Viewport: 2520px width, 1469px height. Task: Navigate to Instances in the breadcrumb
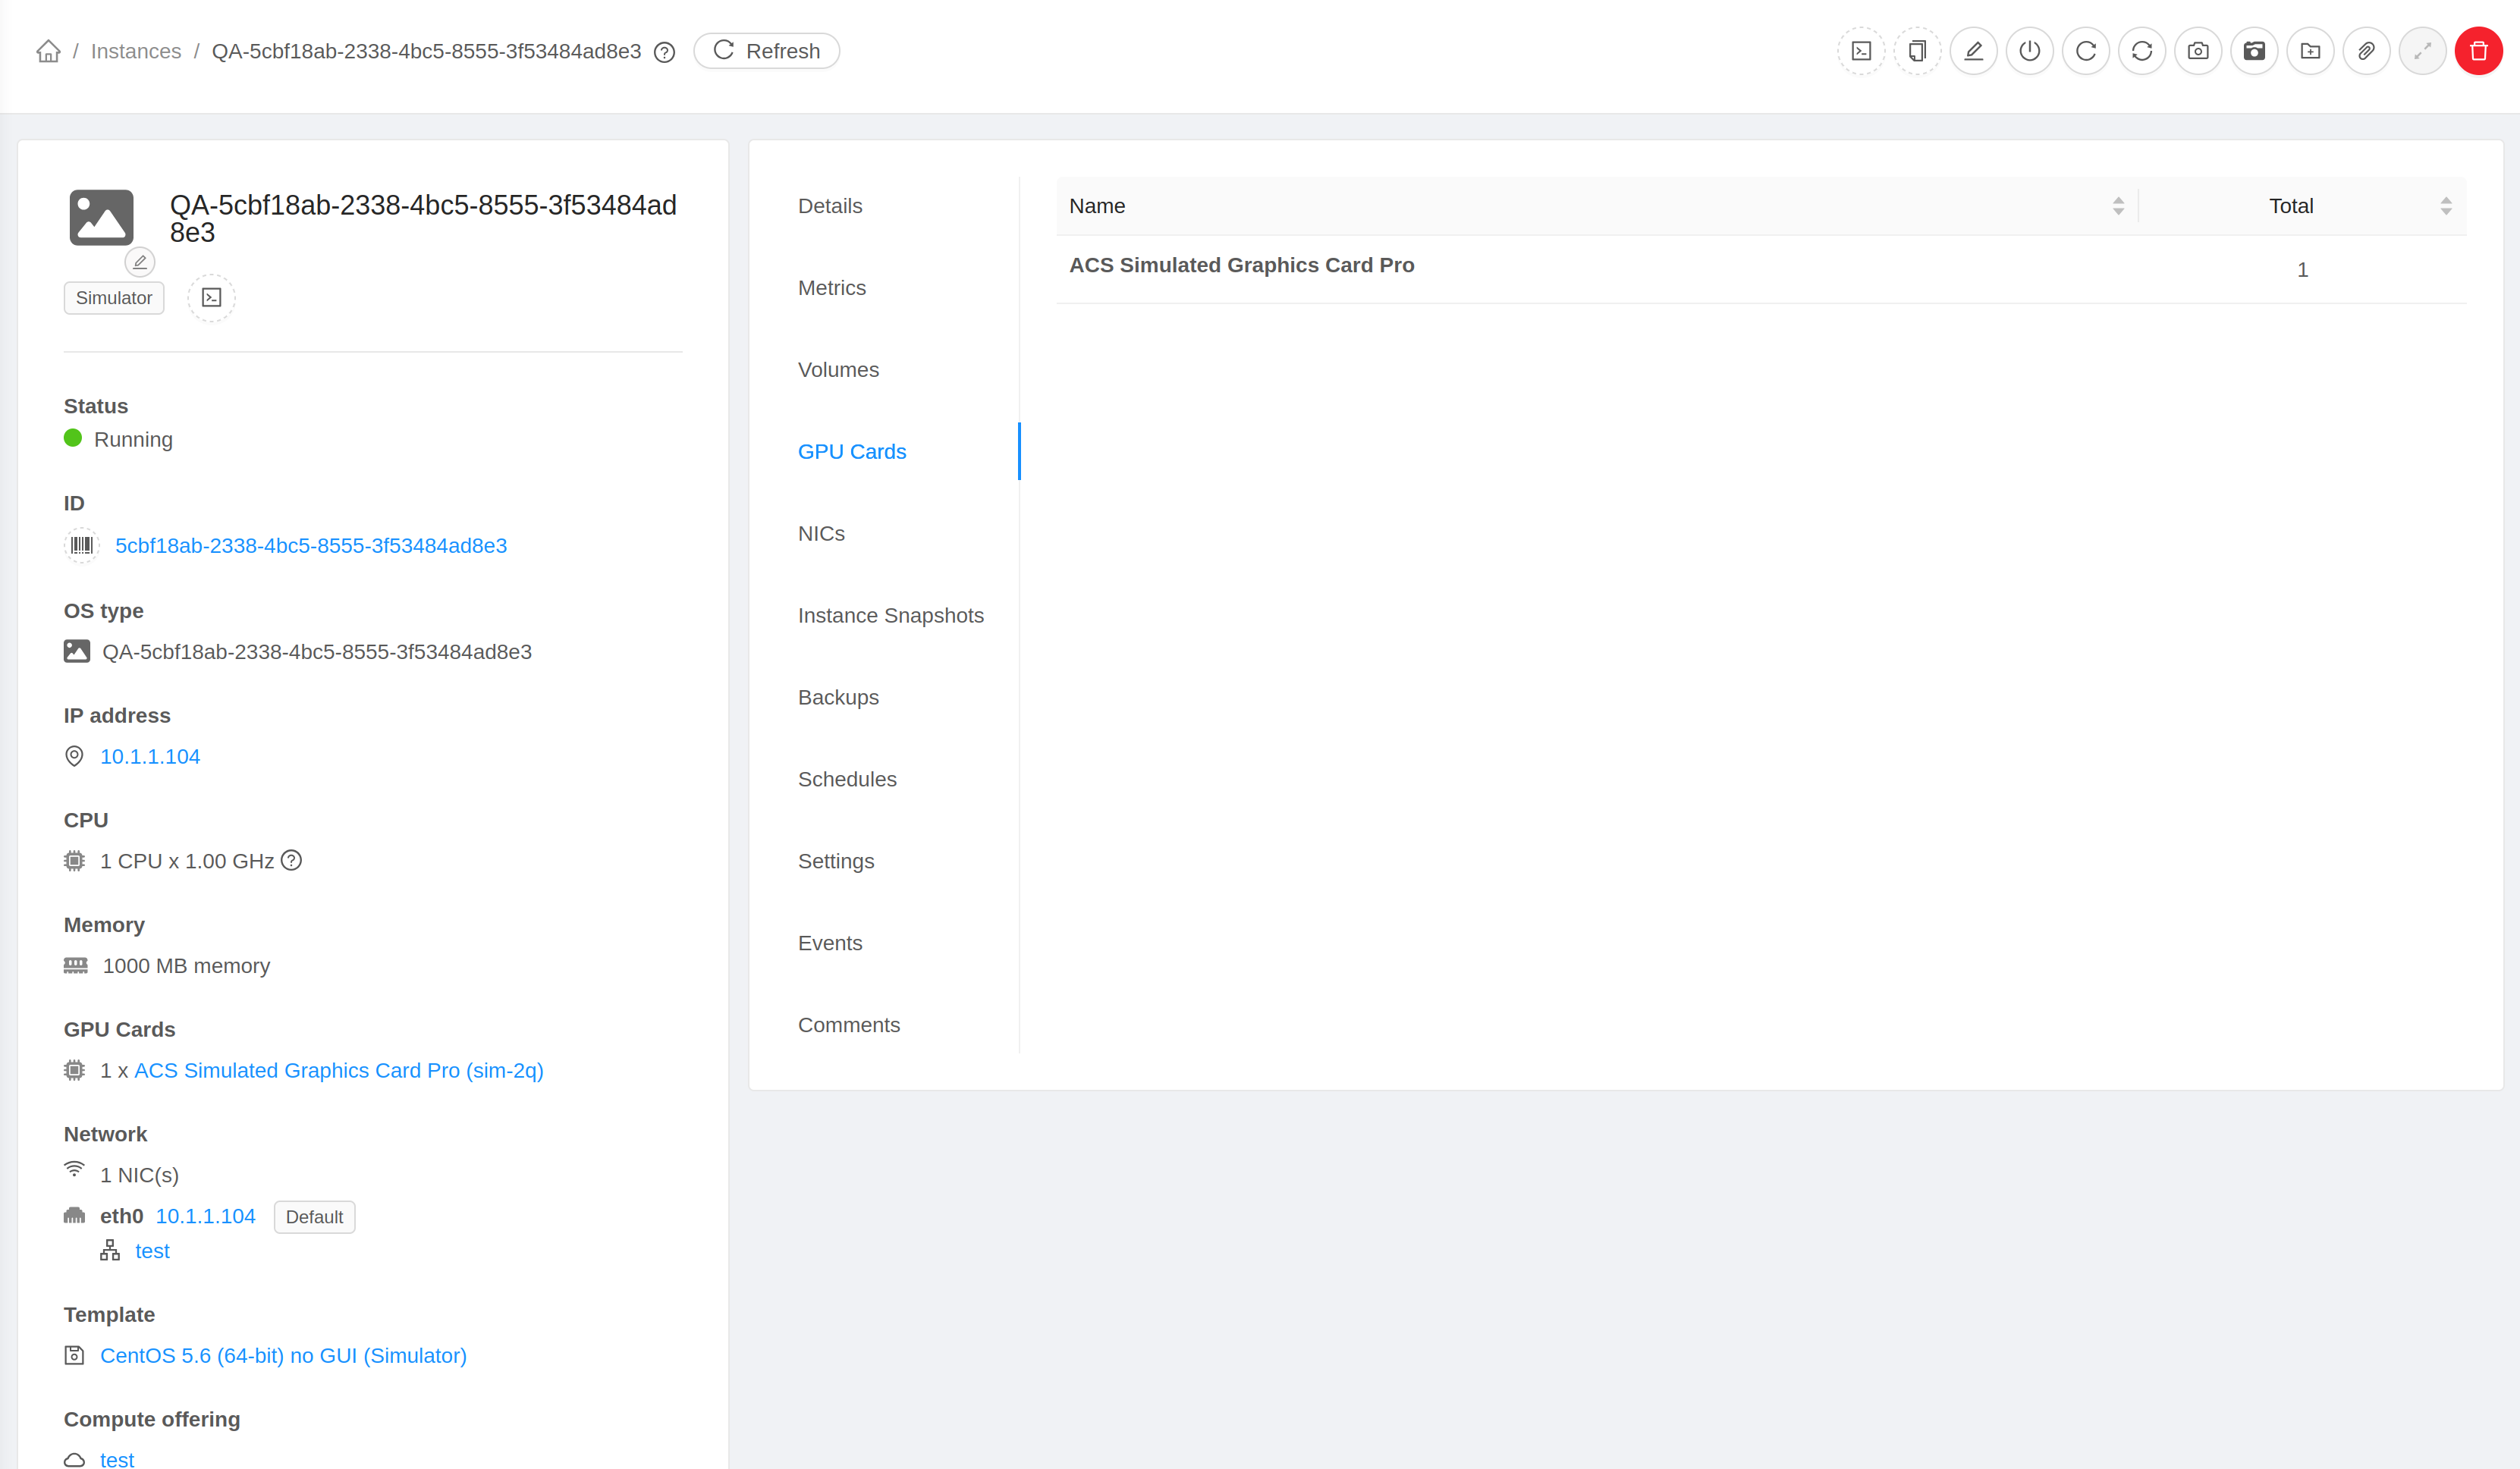[136, 52]
